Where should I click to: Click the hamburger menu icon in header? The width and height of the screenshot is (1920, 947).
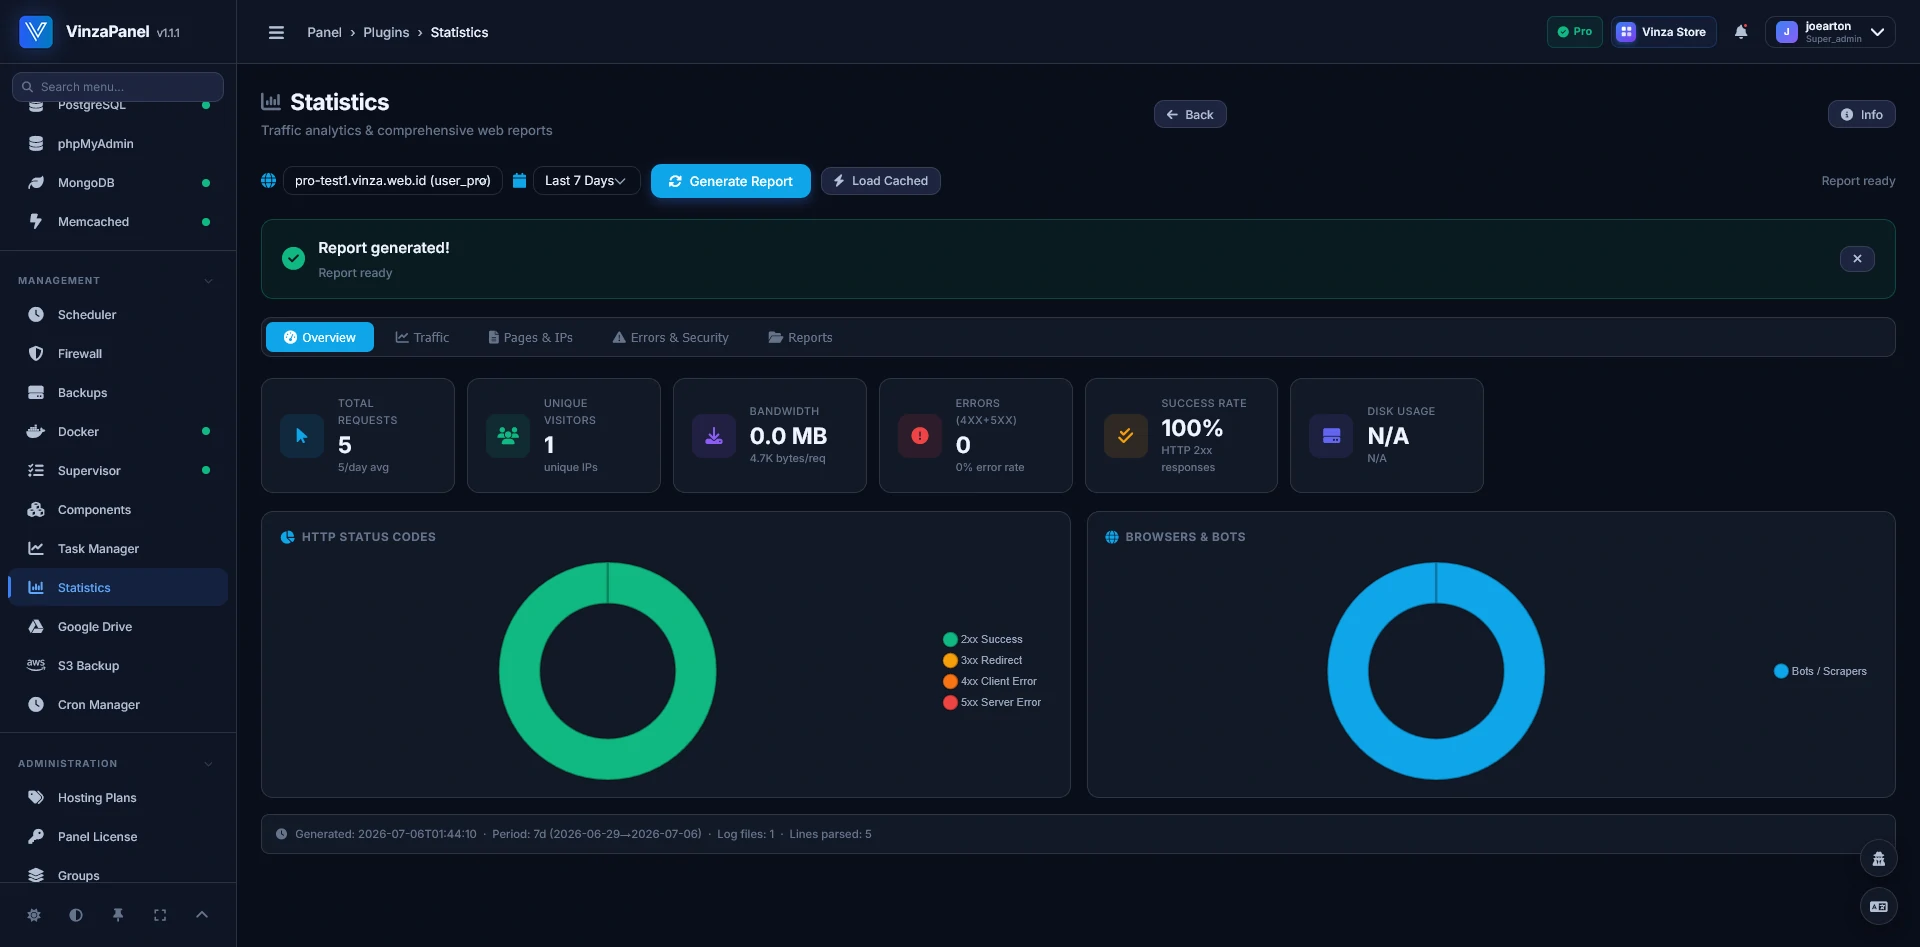tap(276, 32)
